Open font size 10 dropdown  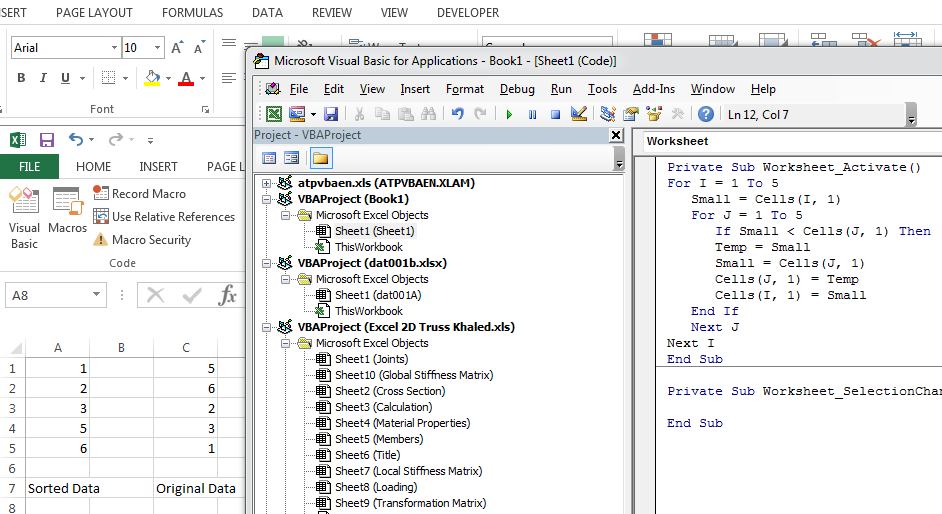pyautogui.click(x=157, y=47)
